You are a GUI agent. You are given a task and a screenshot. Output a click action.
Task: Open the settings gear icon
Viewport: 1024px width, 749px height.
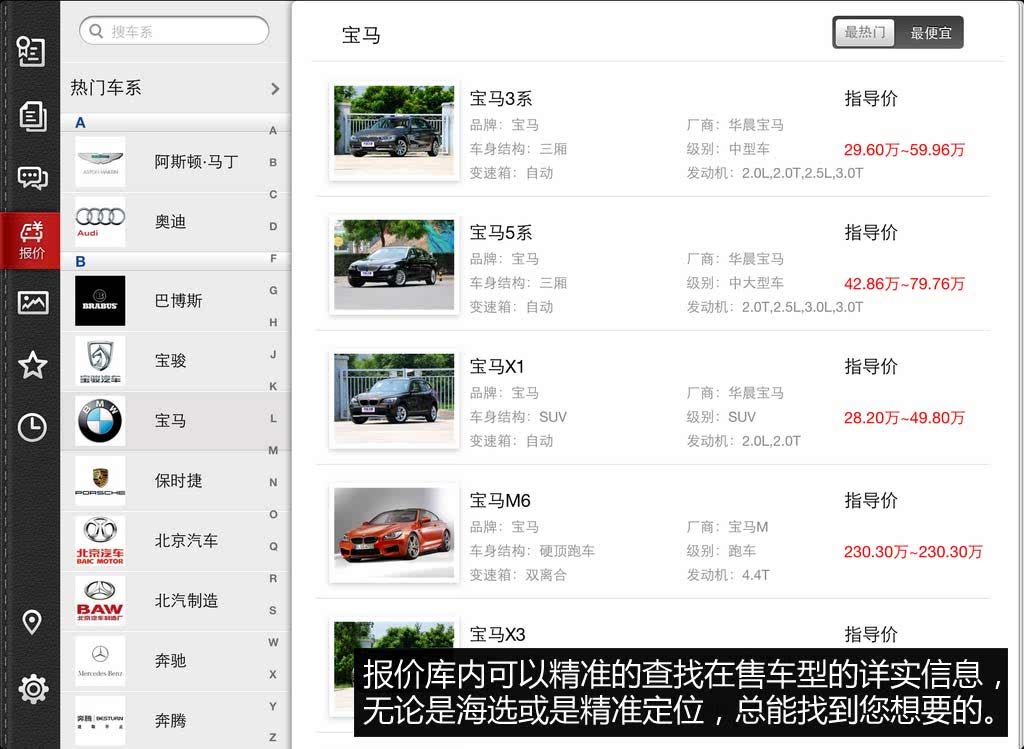[33, 688]
